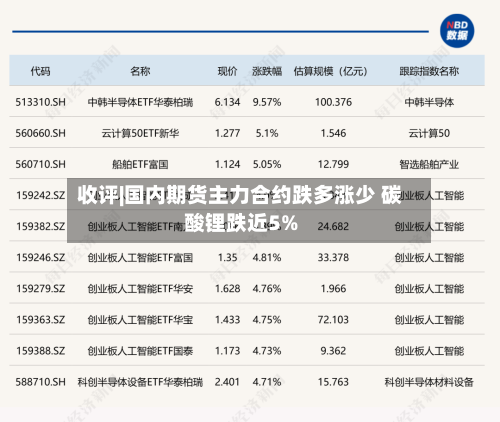The width and height of the screenshot is (500, 422).
Task: Select code 159388.SZ
Action: click(x=41, y=351)
